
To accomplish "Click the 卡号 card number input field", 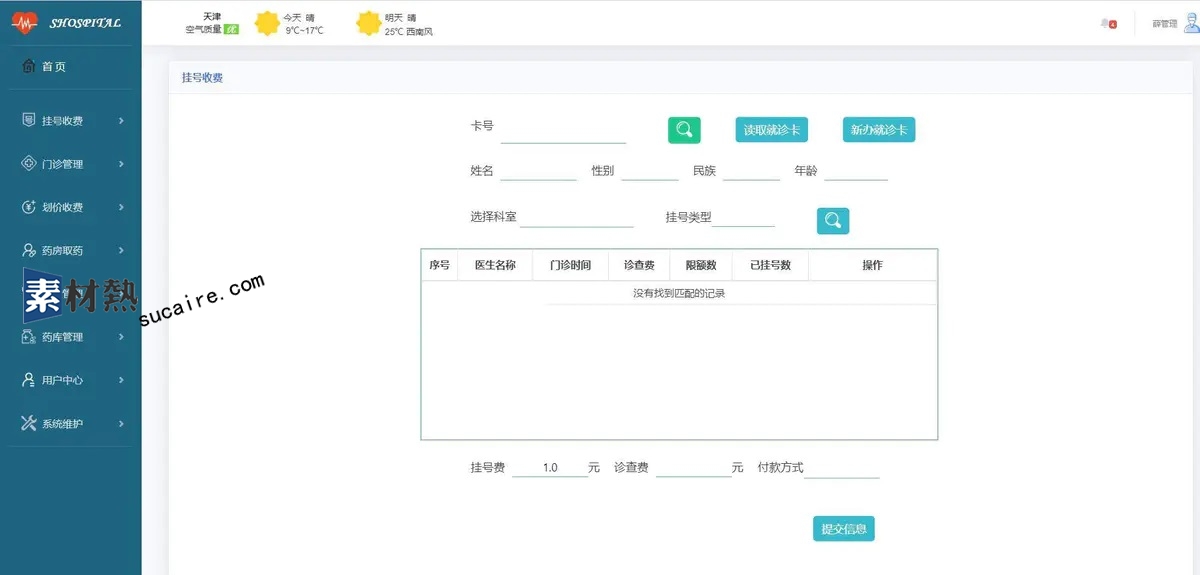I will coord(563,132).
